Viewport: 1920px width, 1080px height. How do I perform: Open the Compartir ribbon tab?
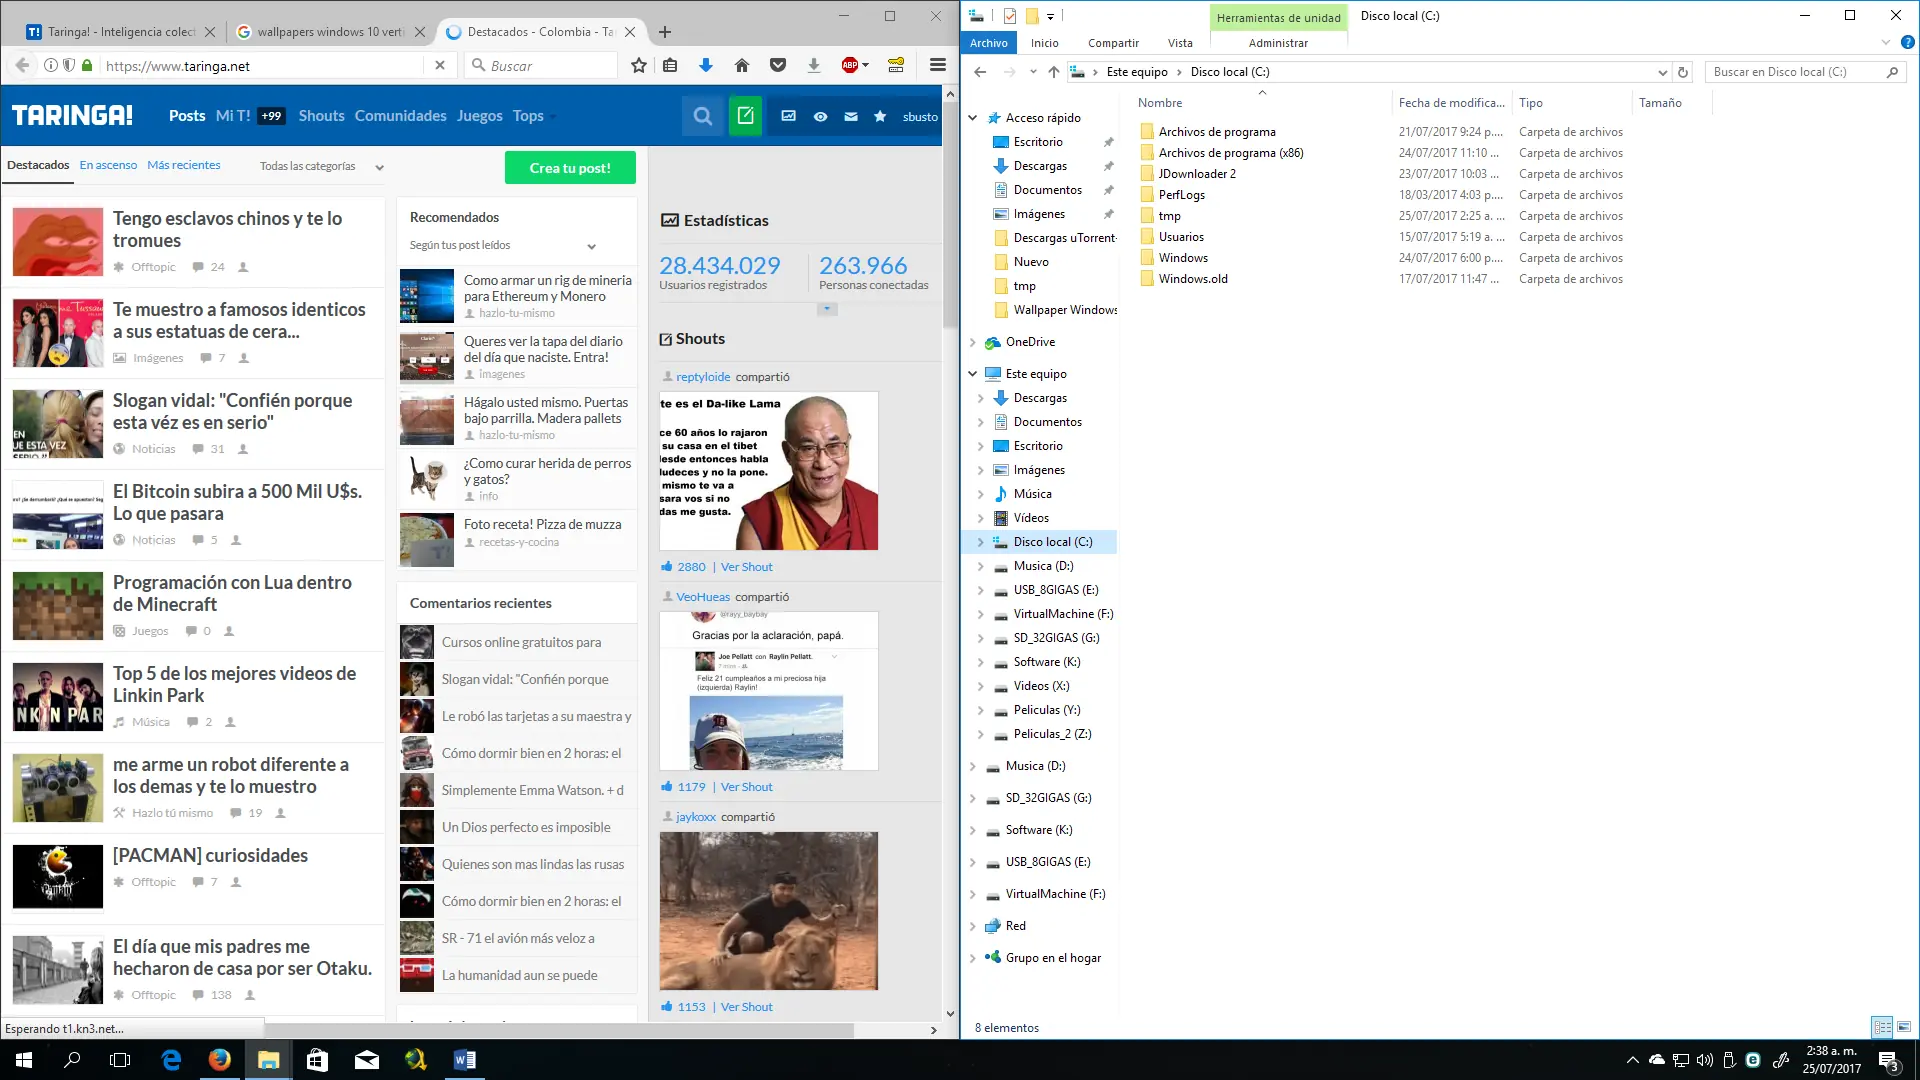[1113, 43]
